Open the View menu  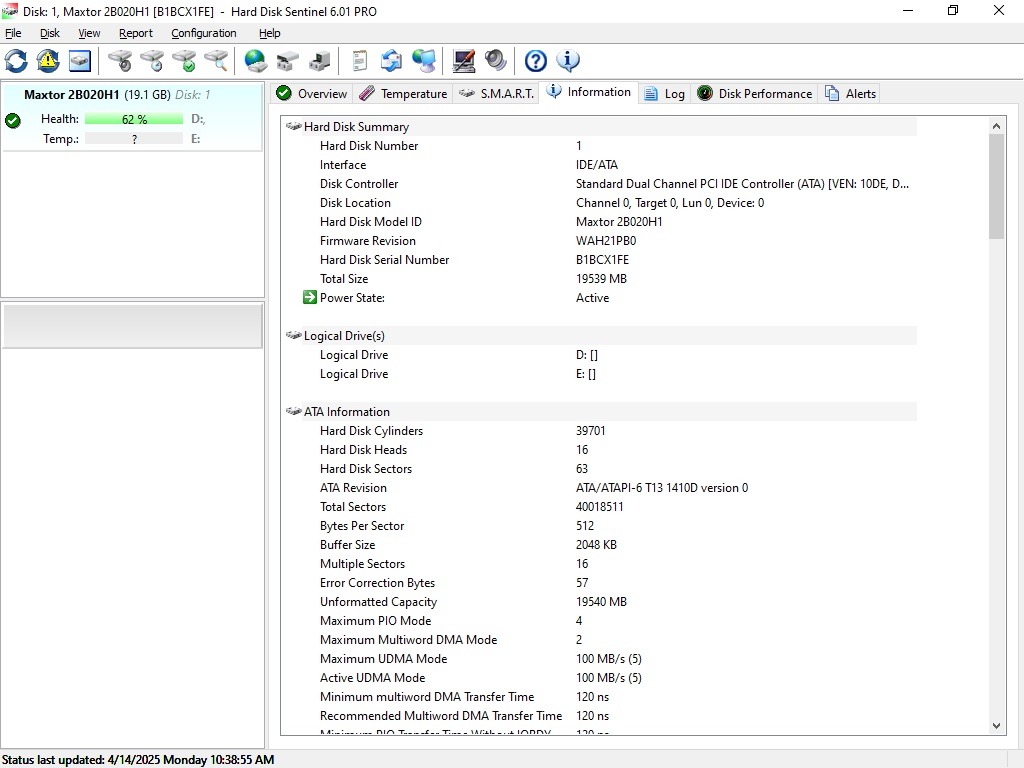[x=89, y=33]
